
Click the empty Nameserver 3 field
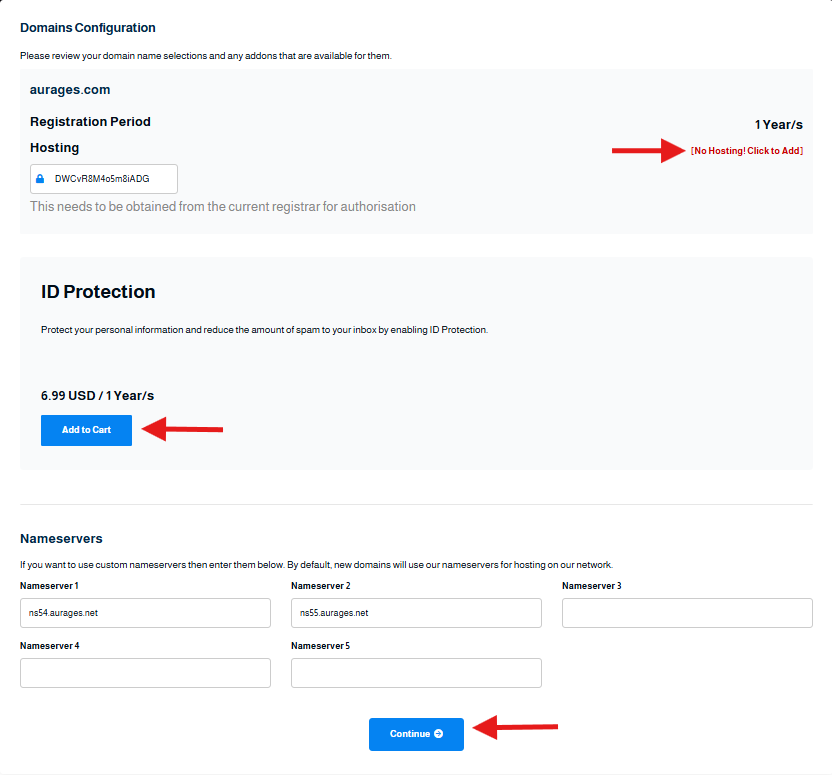[687, 613]
